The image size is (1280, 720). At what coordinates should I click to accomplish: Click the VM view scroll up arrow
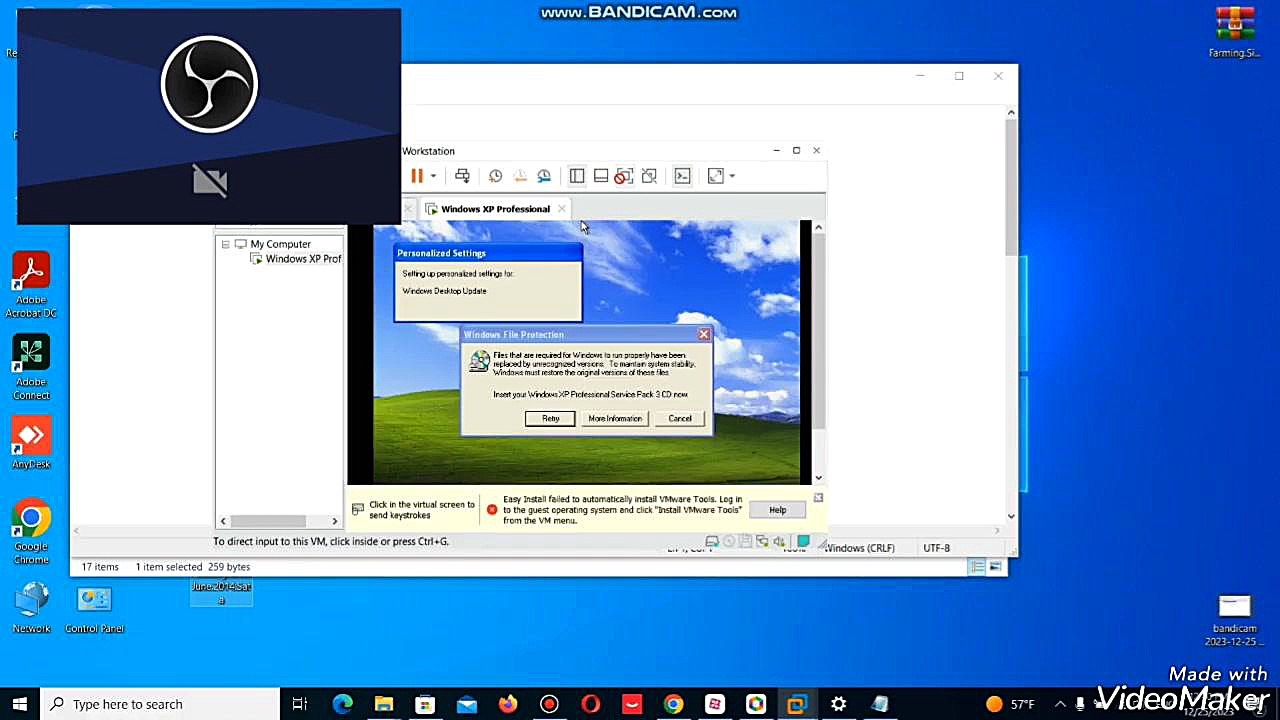(818, 228)
